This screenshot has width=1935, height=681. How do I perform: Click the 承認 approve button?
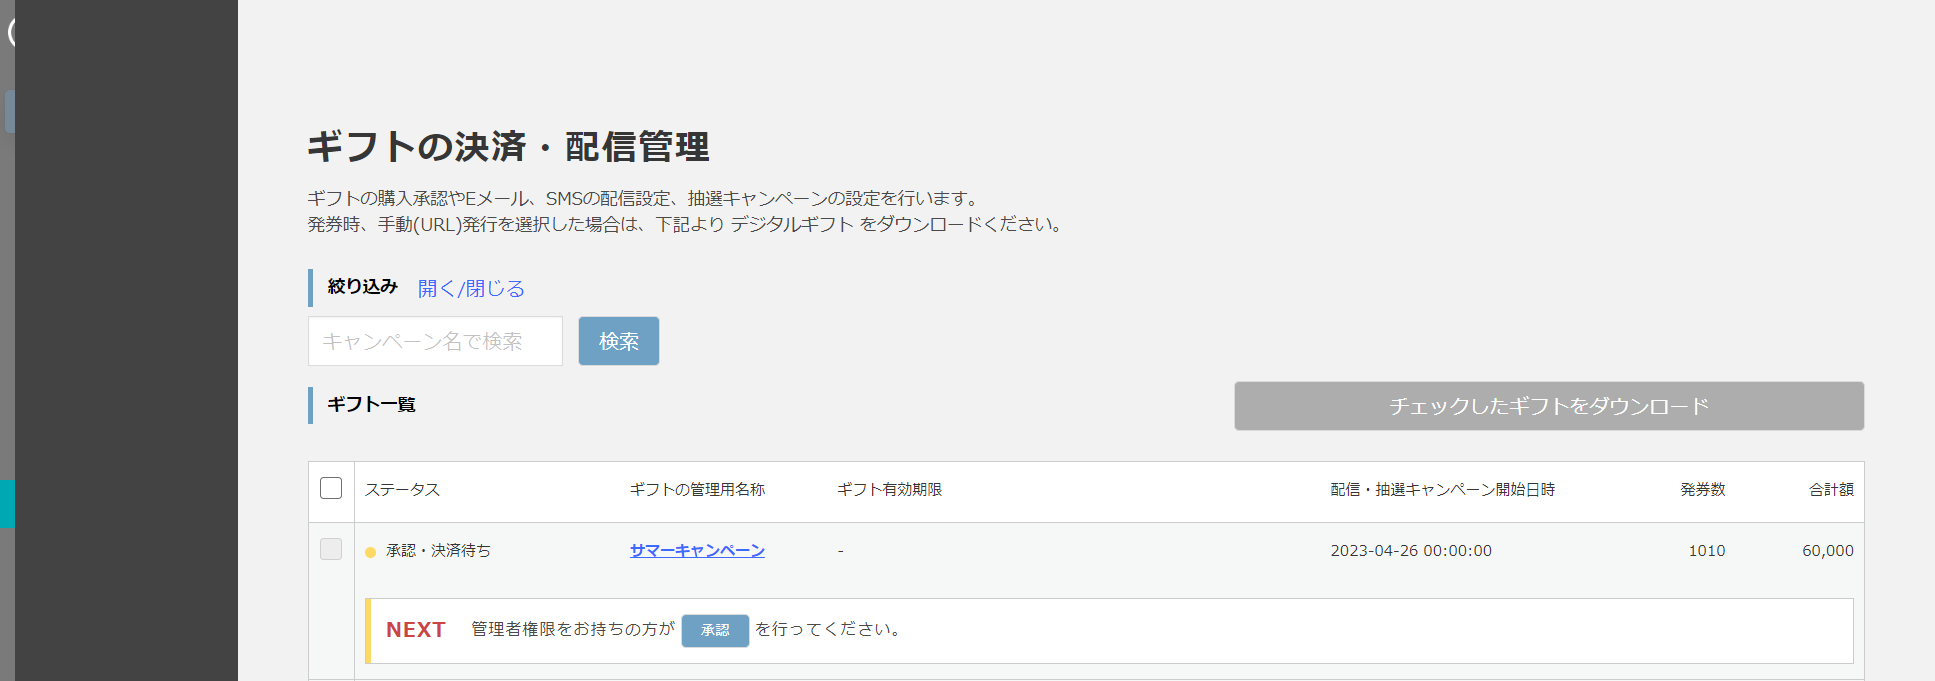point(715,630)
